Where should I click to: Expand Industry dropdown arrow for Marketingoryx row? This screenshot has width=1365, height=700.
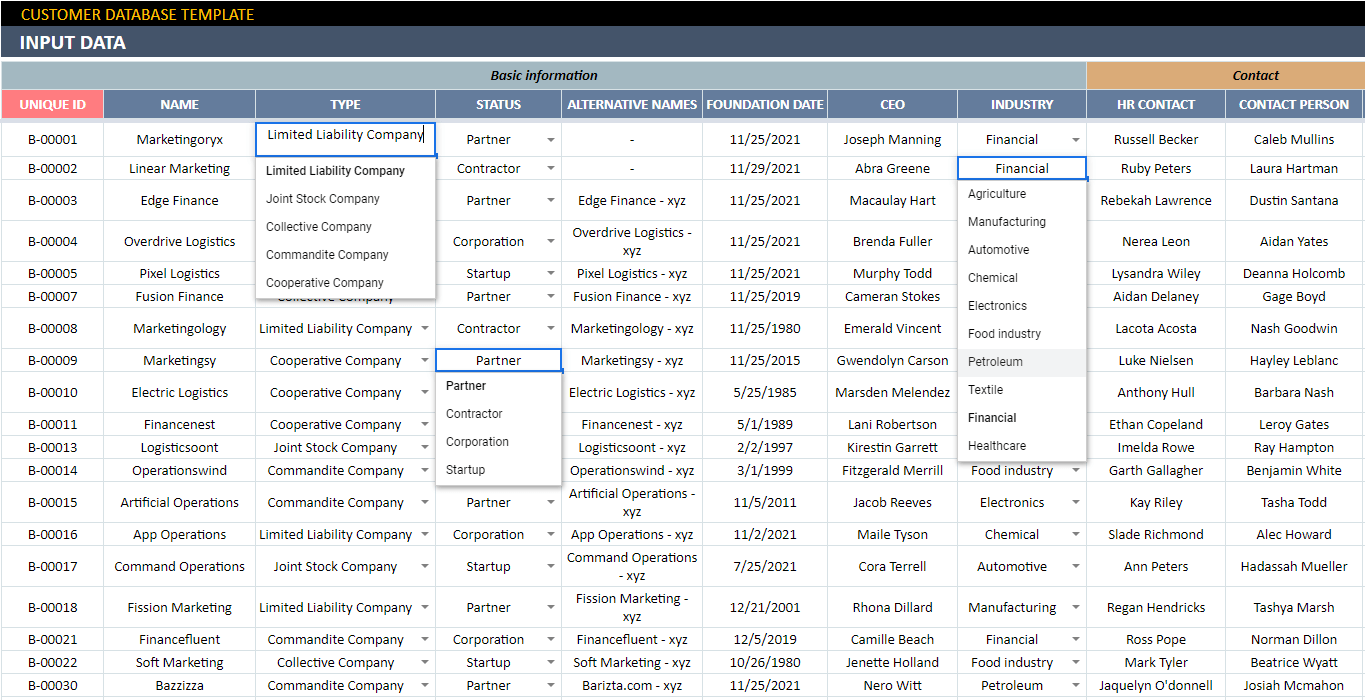[x=1075, y=141]
